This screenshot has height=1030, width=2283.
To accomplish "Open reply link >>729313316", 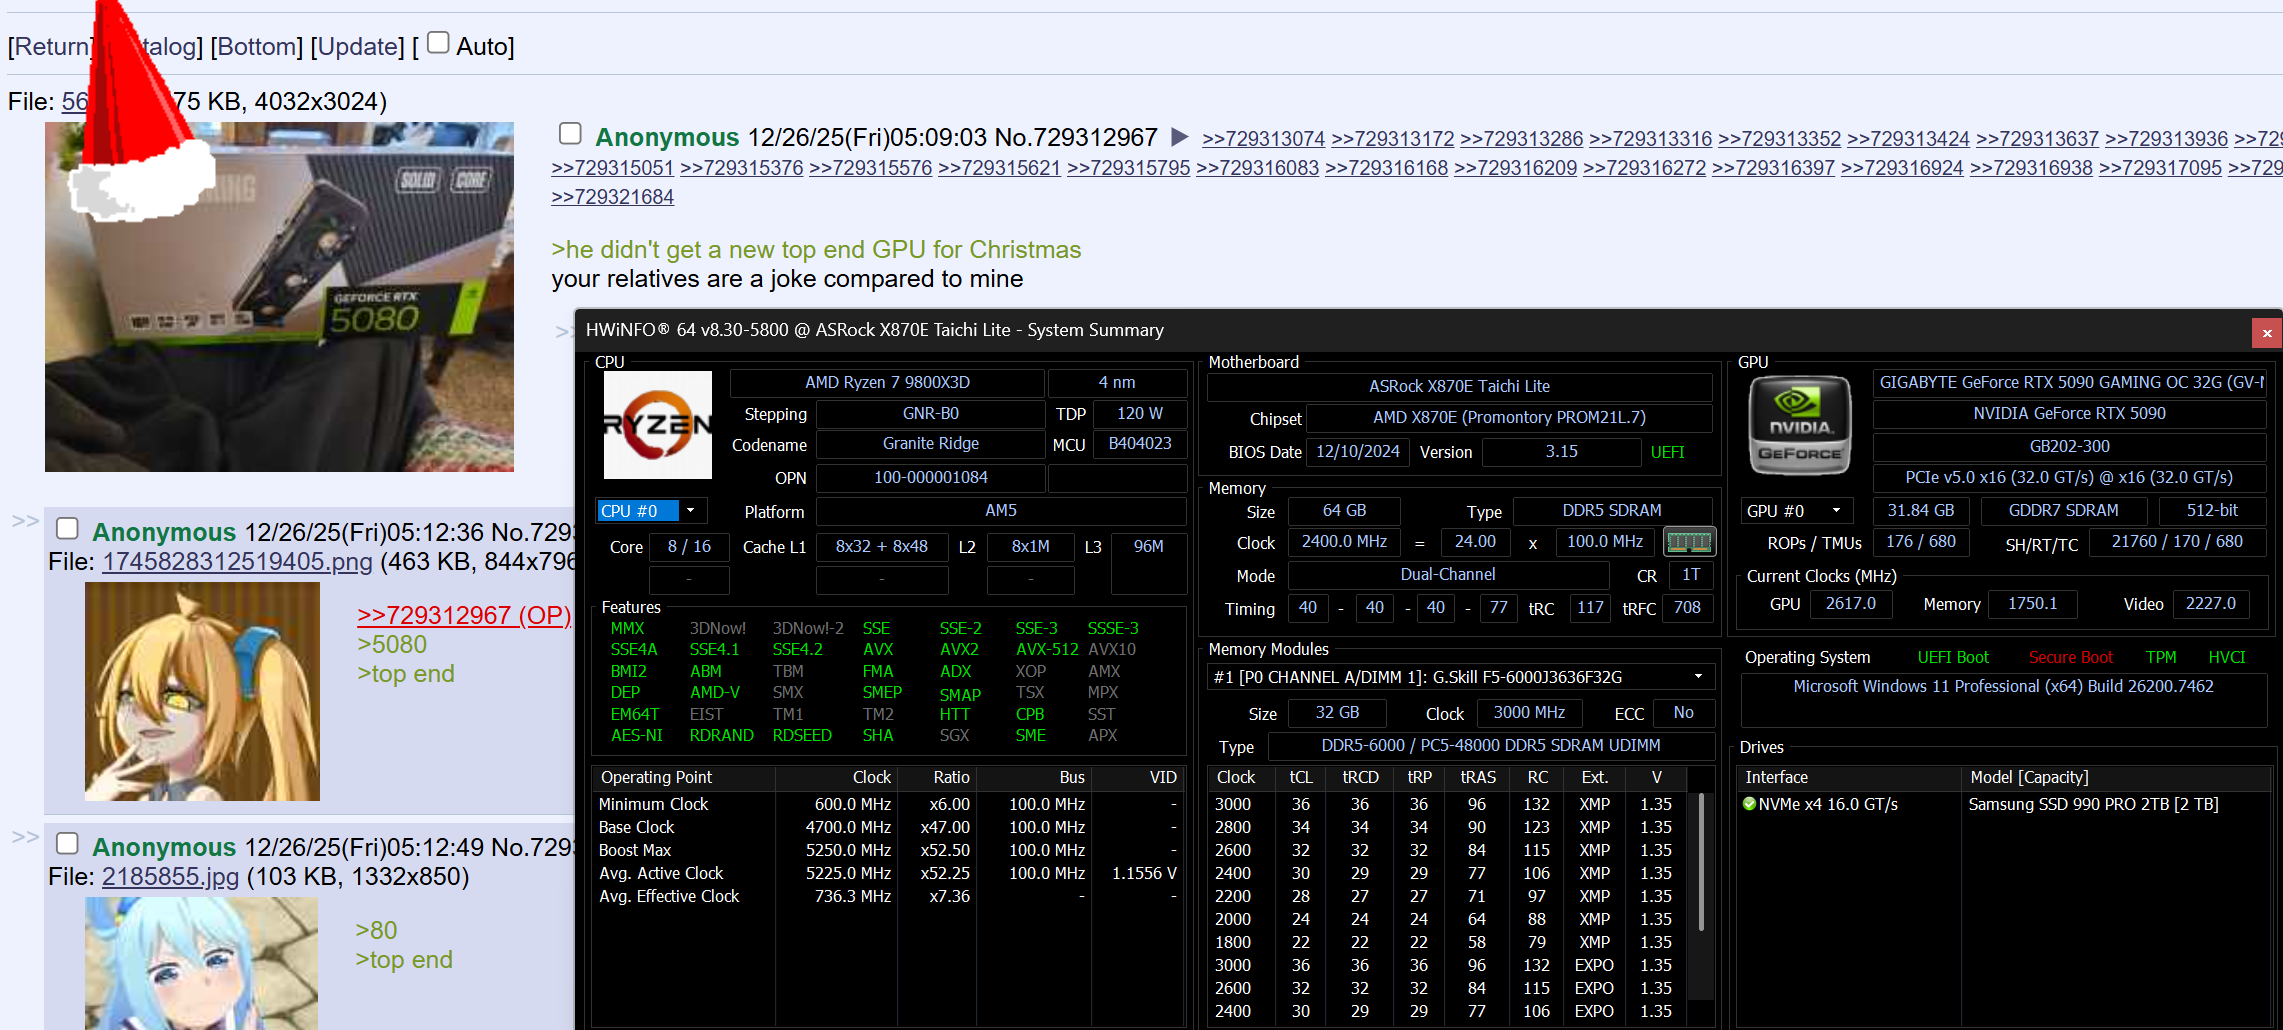I will (x=1650, y=139).
